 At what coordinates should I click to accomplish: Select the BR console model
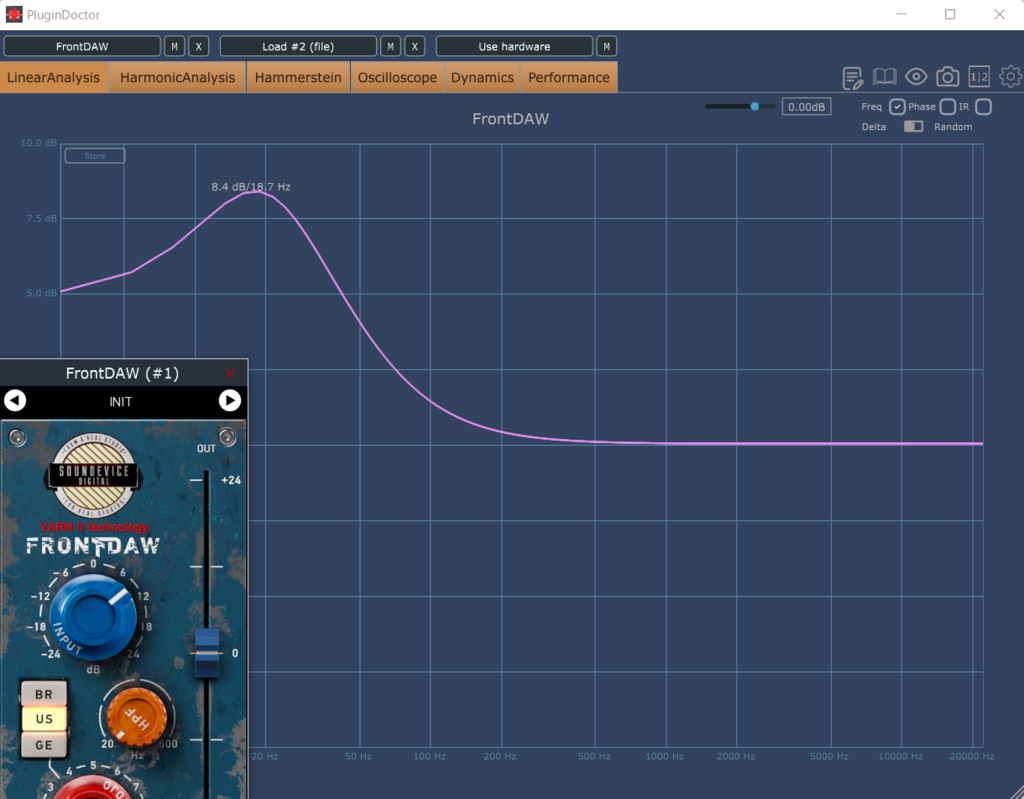click(44, 694)
